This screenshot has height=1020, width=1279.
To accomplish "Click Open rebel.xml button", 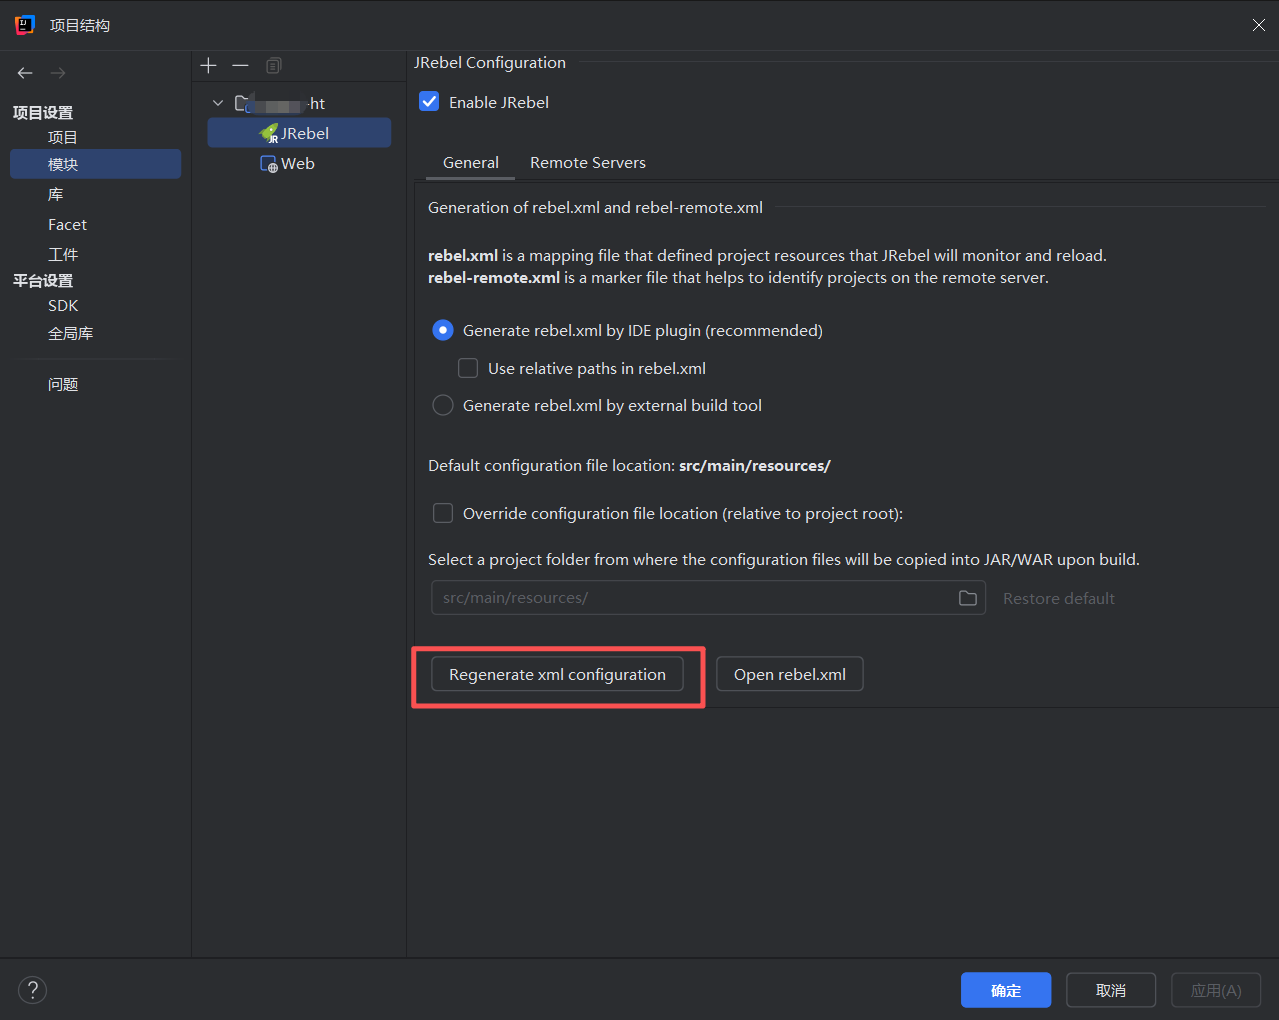I will coord(790,674).
